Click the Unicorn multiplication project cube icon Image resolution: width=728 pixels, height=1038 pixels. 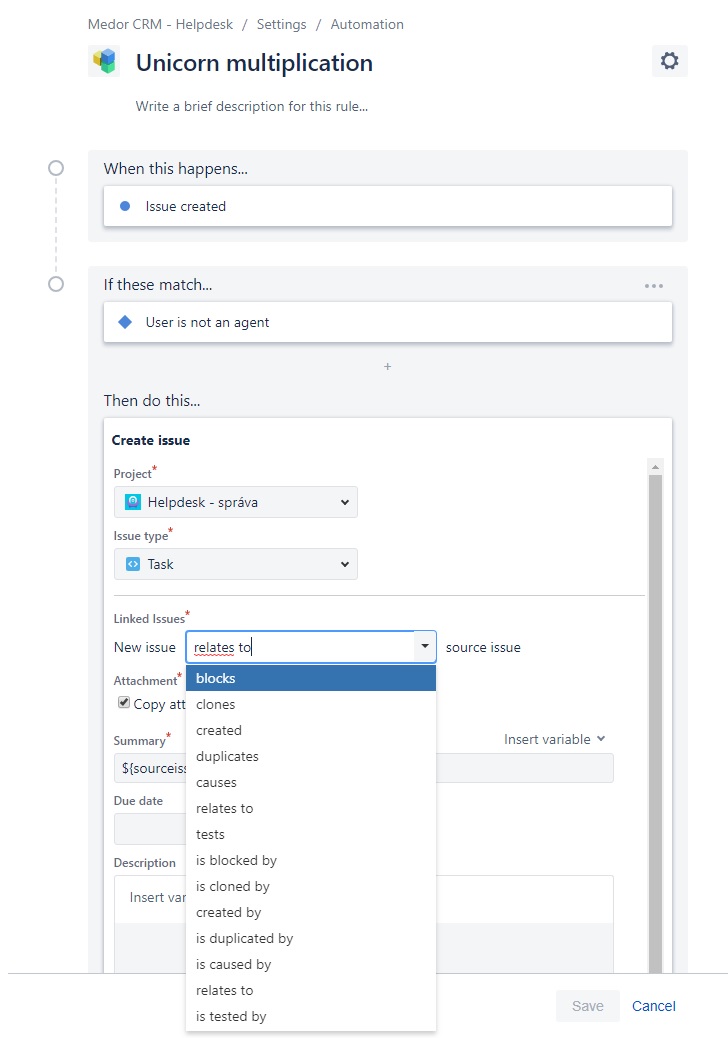104,62
